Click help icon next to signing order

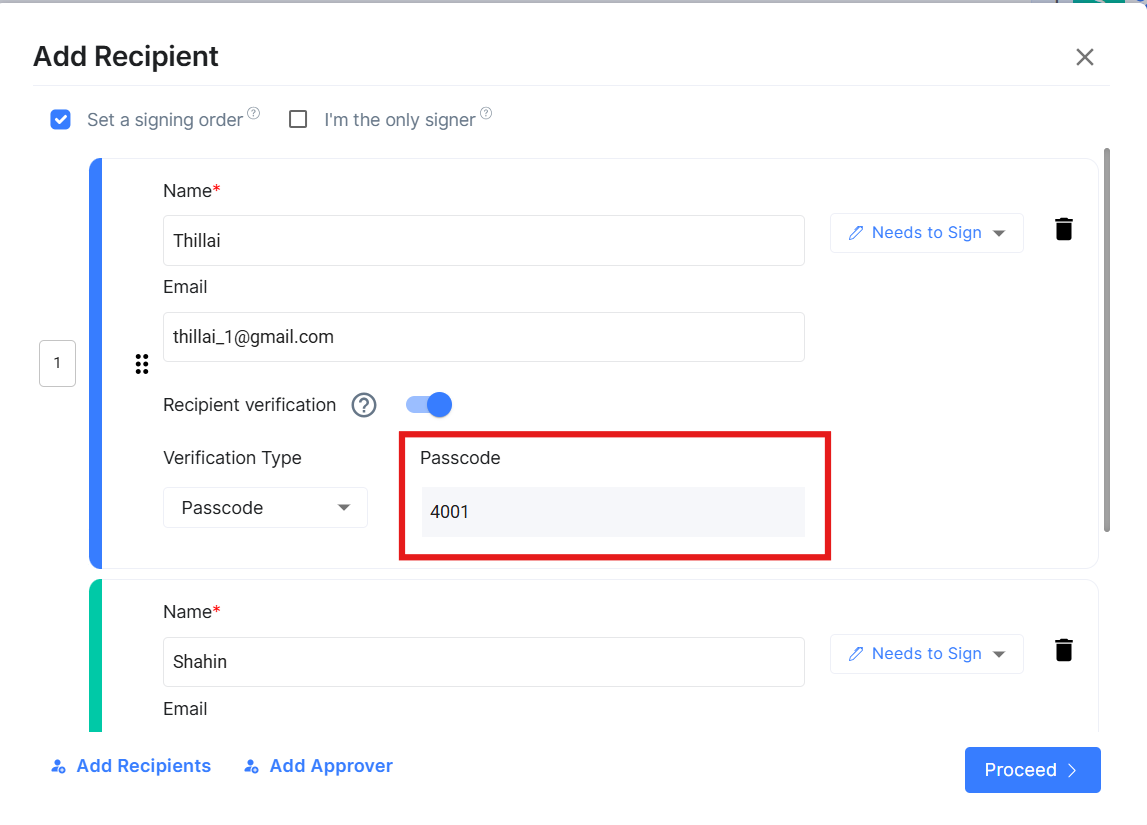tap(254, 114)
